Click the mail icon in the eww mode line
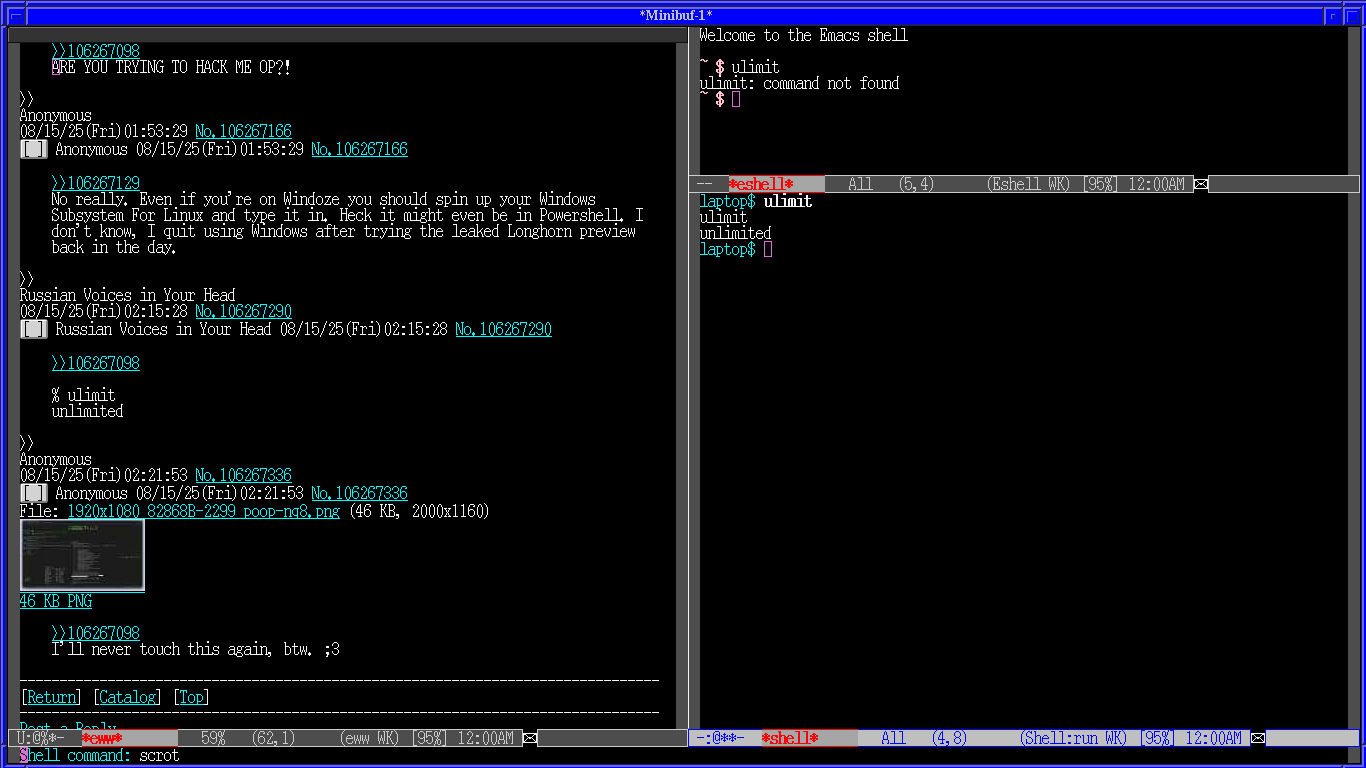1366x768 pixels. 531,739
